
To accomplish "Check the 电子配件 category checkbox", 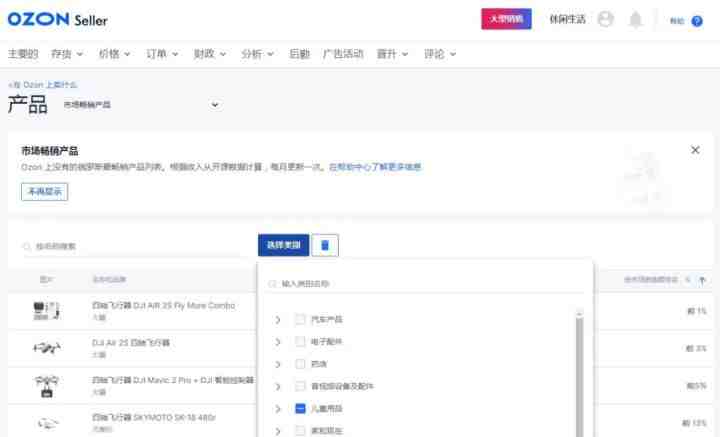I will click(x=300, y=342).
